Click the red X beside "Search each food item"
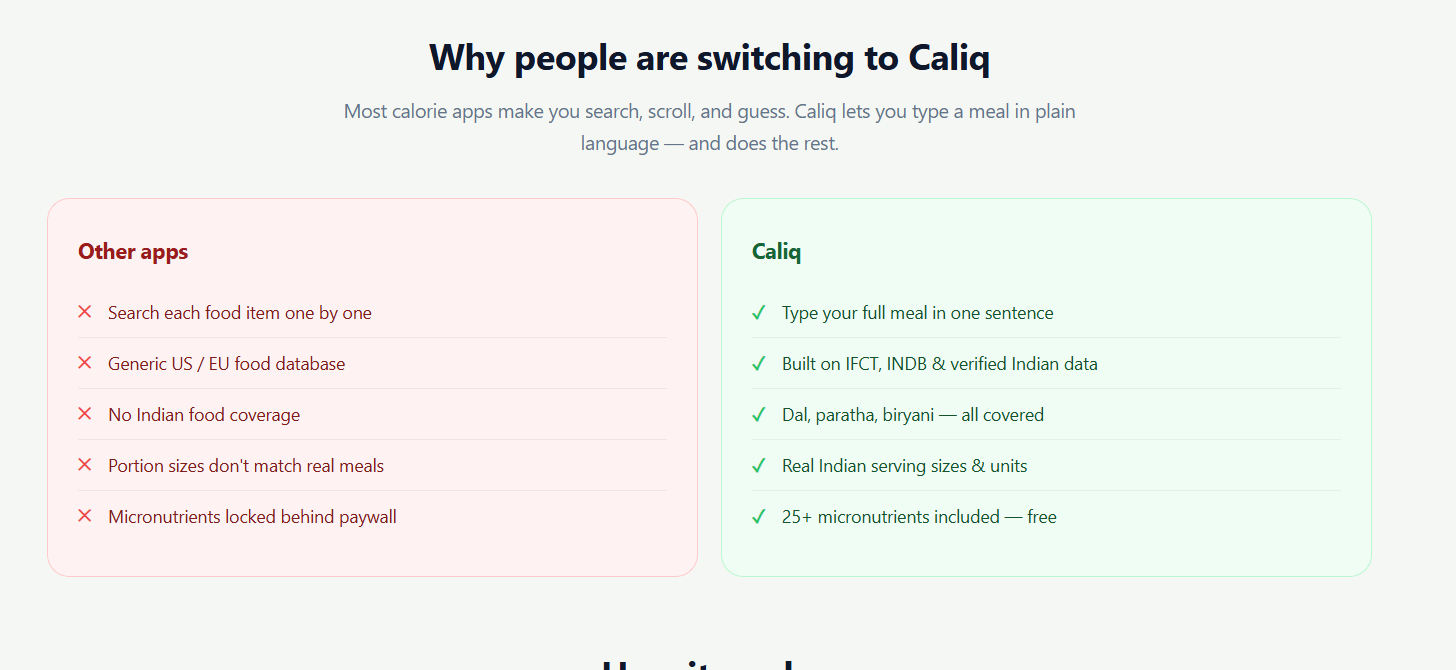 pos(85,312)
